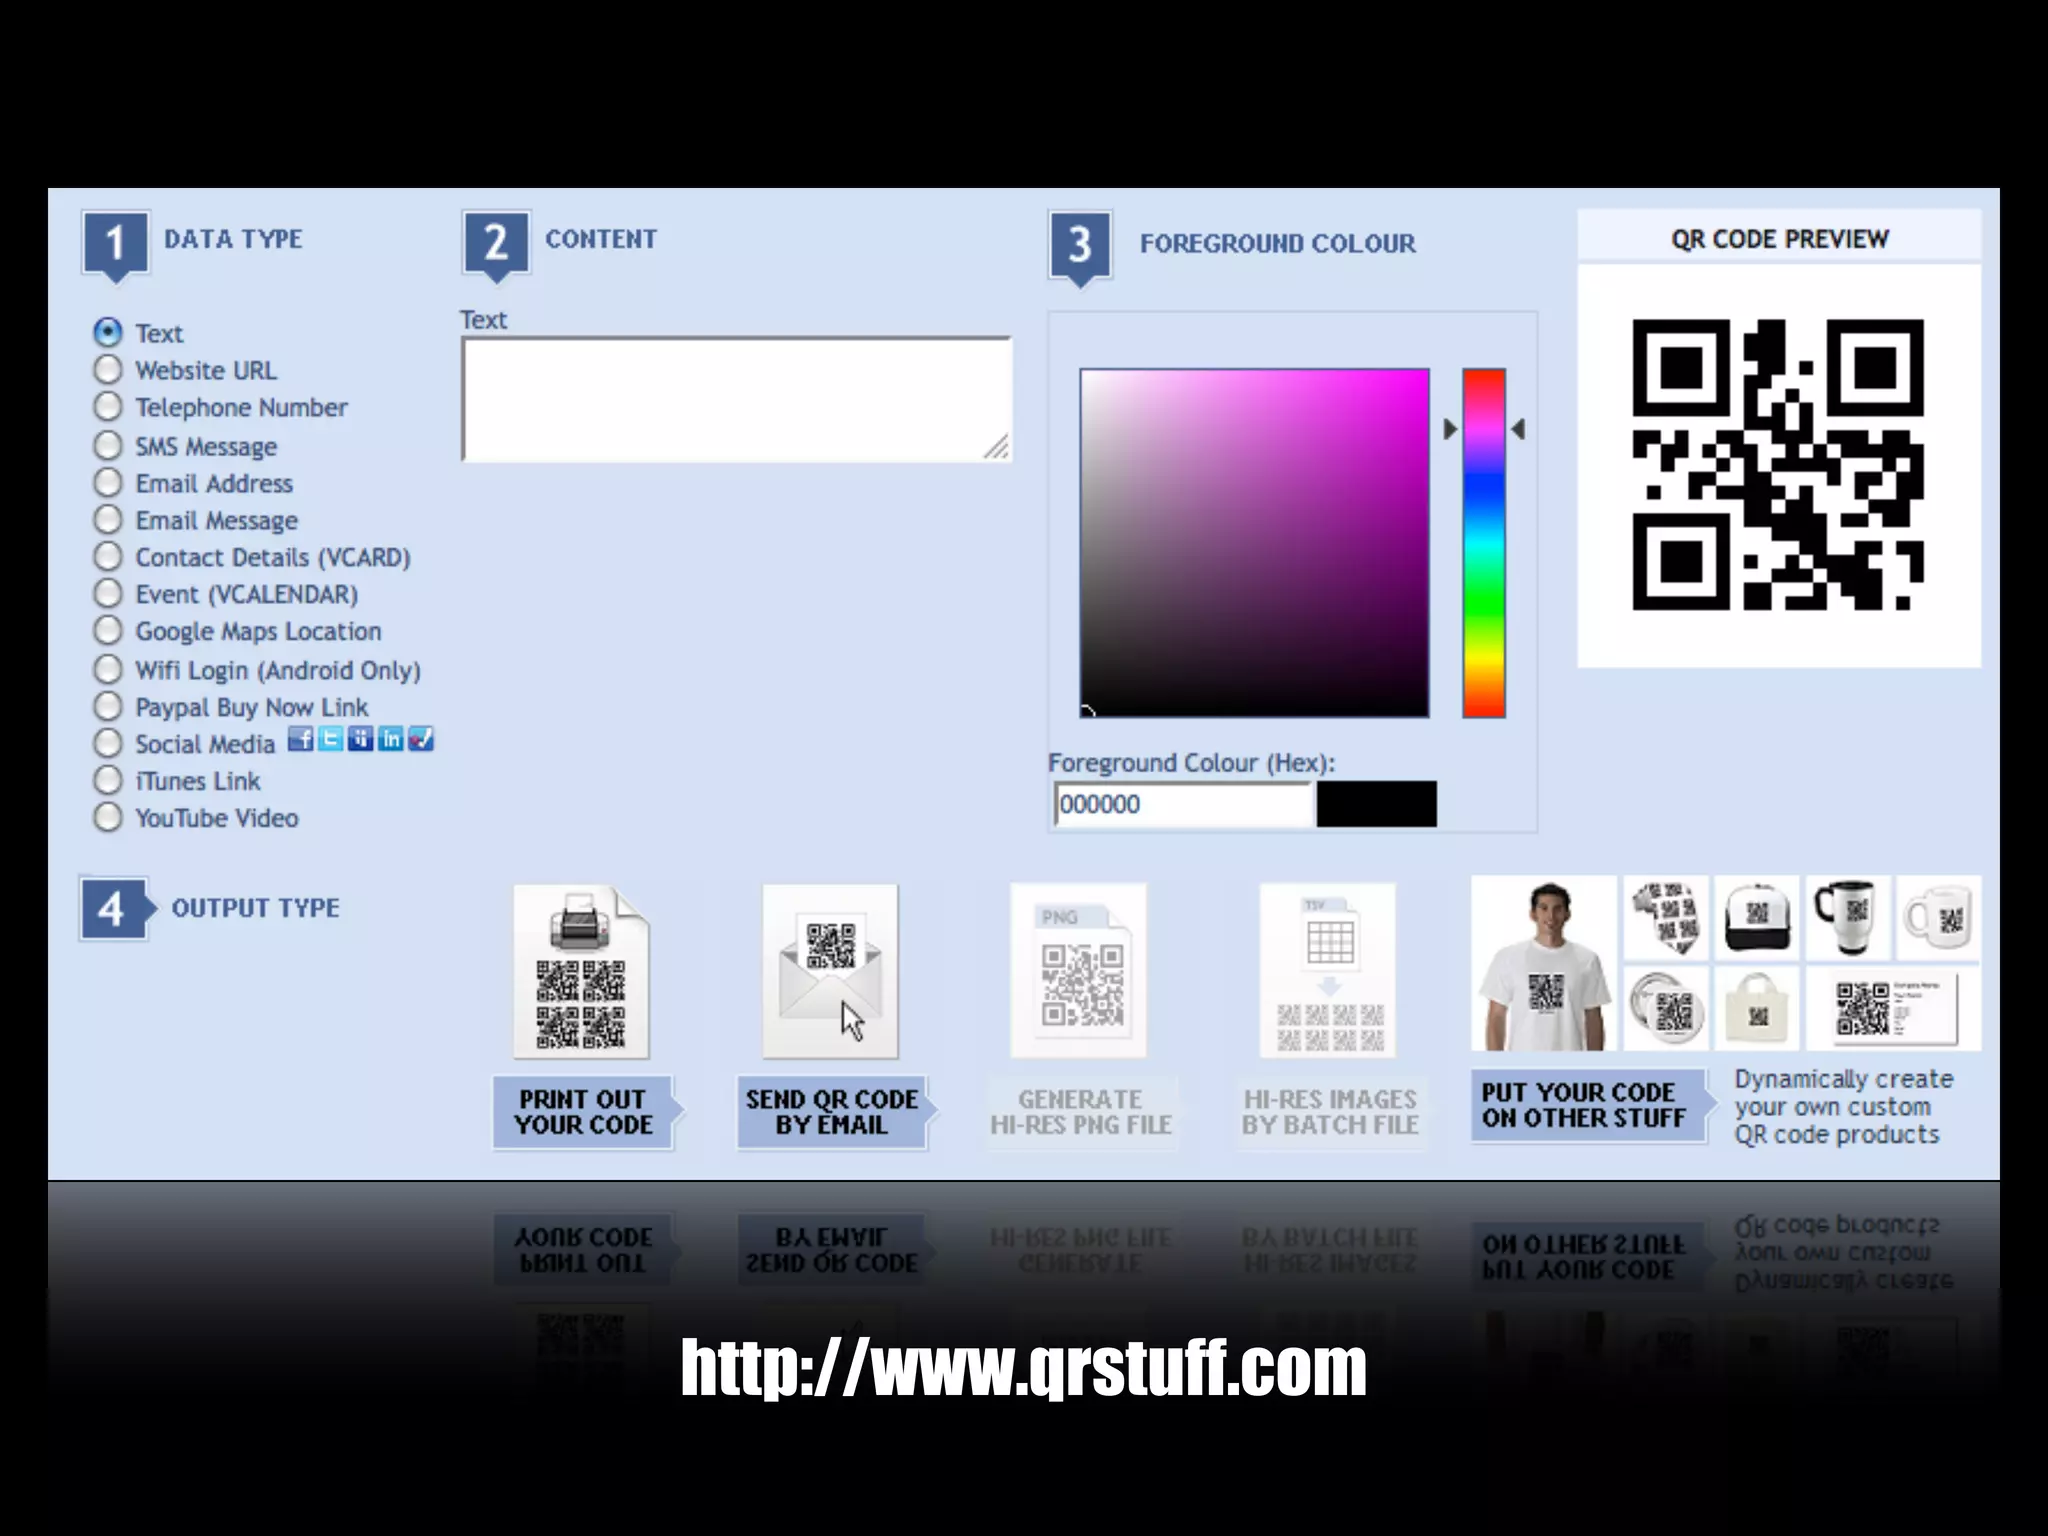Click the Twitter icon beside Social Media
Image resolution: width=2048 pixels, height=1536 pixels.
click(x=330, y=739)
